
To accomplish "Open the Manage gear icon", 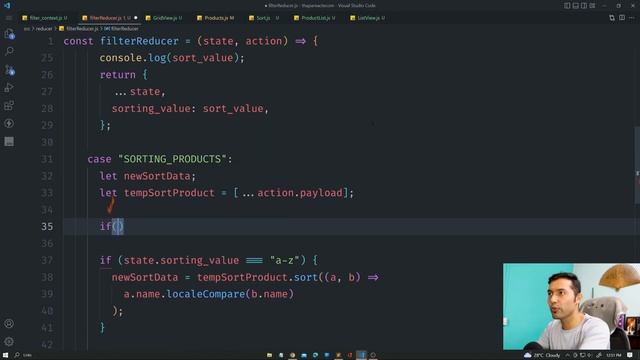I will 9,341.
